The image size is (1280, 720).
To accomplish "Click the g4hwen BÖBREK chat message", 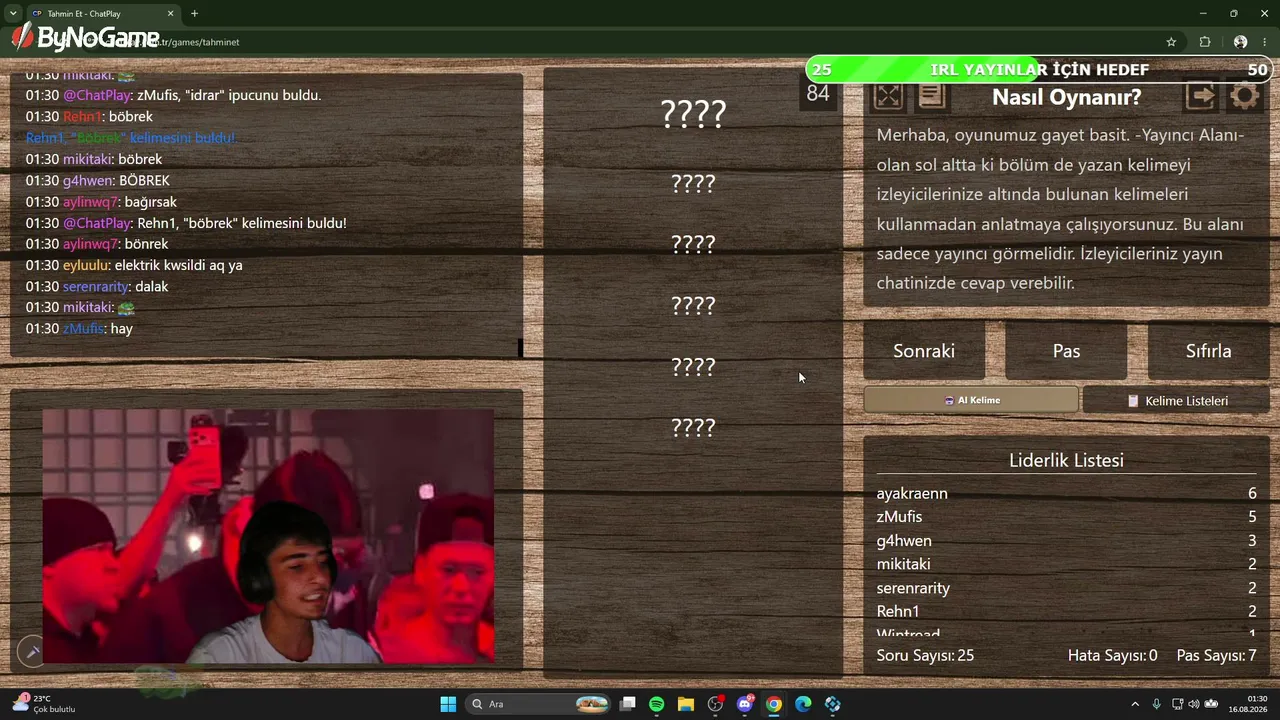I will click(97, 180).
